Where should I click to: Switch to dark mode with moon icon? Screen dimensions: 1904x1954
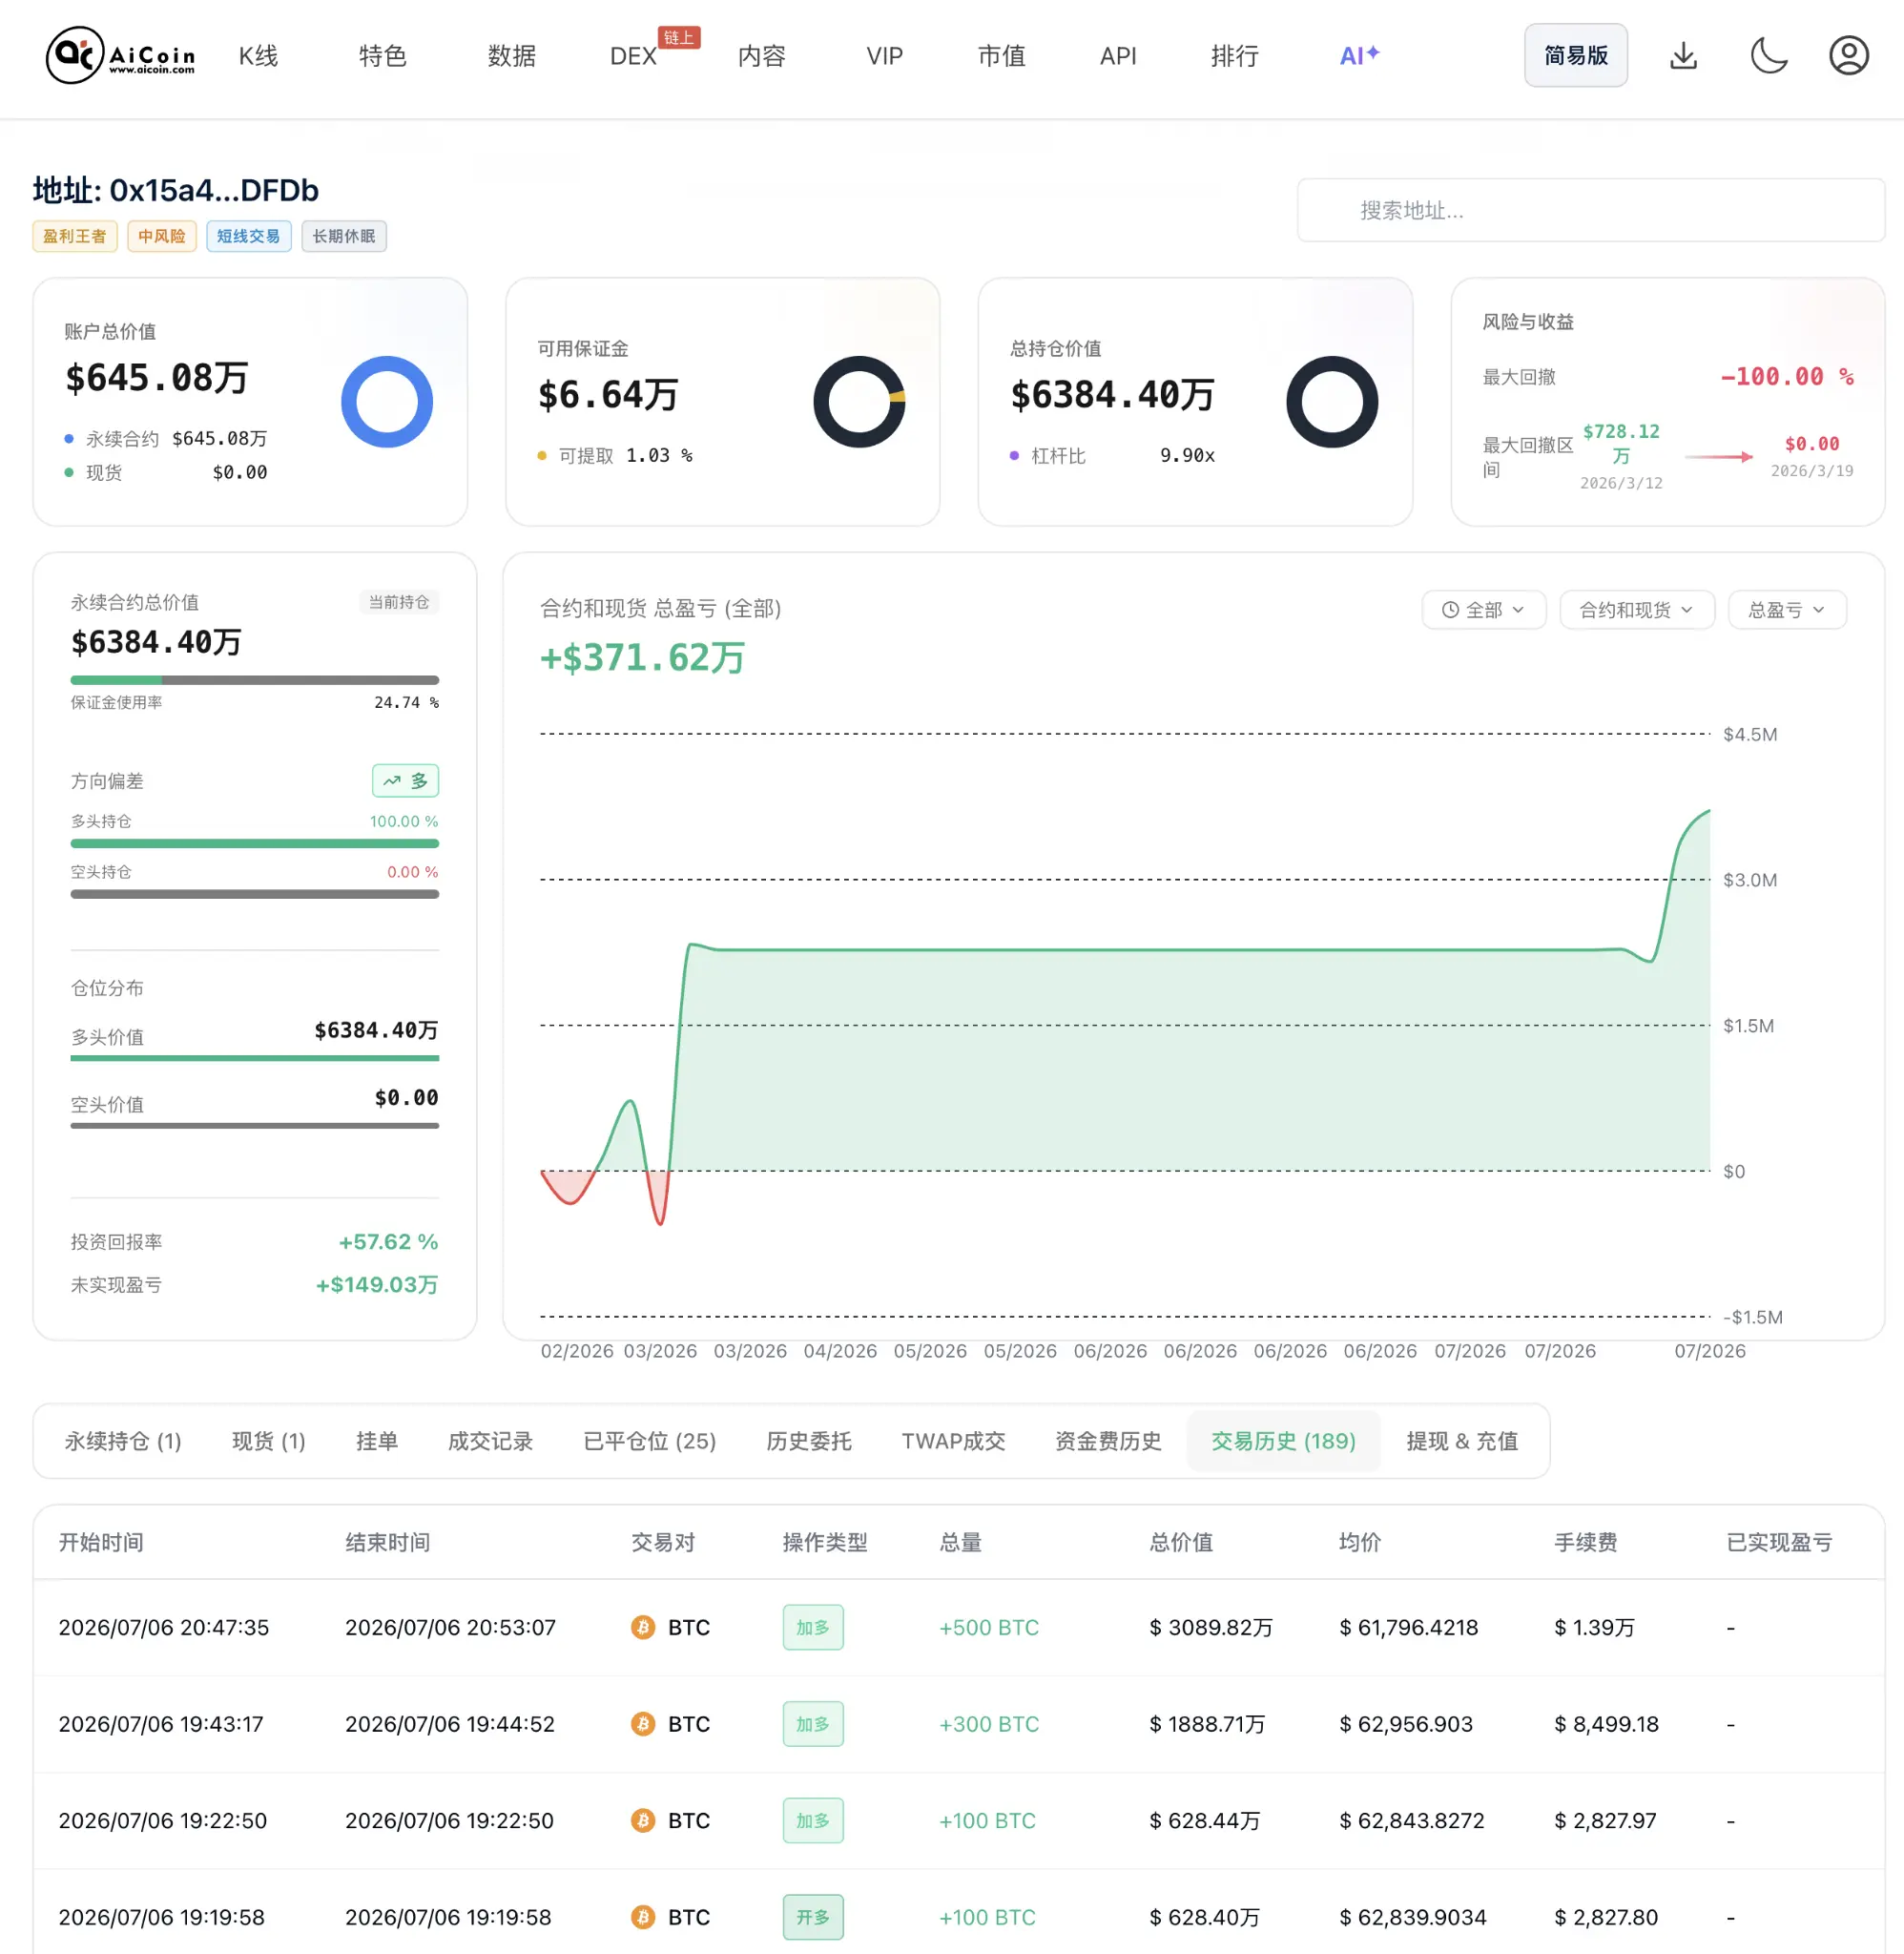[x=1768, y=55]
